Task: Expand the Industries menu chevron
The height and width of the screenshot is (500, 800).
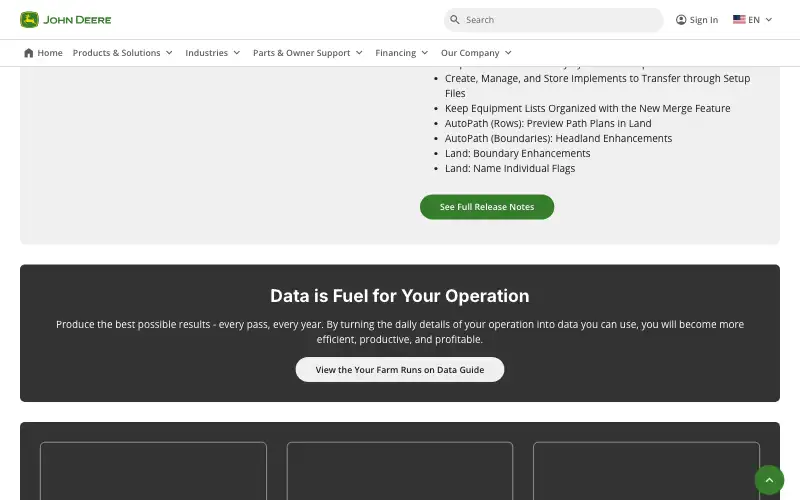Action: tap(237, 53)
